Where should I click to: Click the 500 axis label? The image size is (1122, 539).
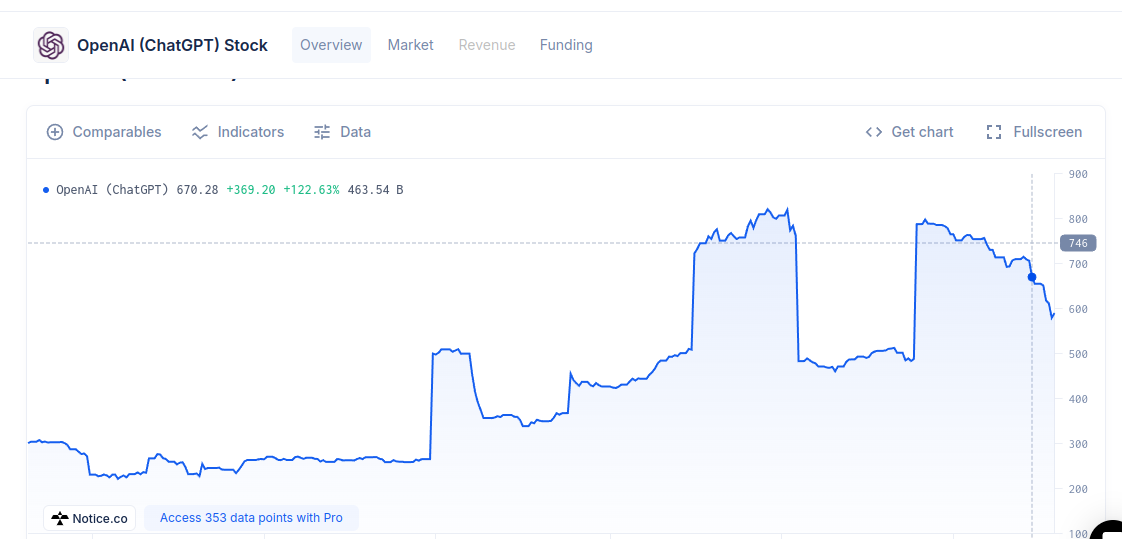[x=1078, y=354]
